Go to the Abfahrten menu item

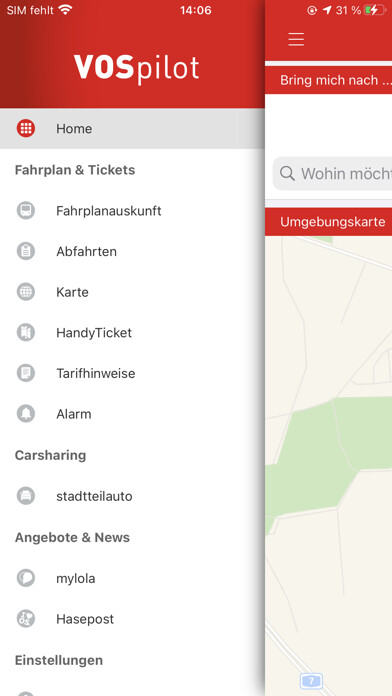coord(132,251)
